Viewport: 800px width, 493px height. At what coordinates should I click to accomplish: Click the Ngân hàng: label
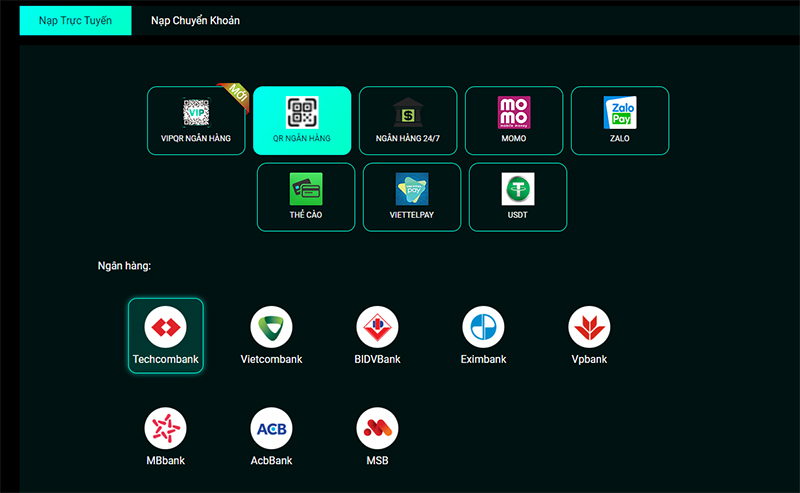[124, 266]
